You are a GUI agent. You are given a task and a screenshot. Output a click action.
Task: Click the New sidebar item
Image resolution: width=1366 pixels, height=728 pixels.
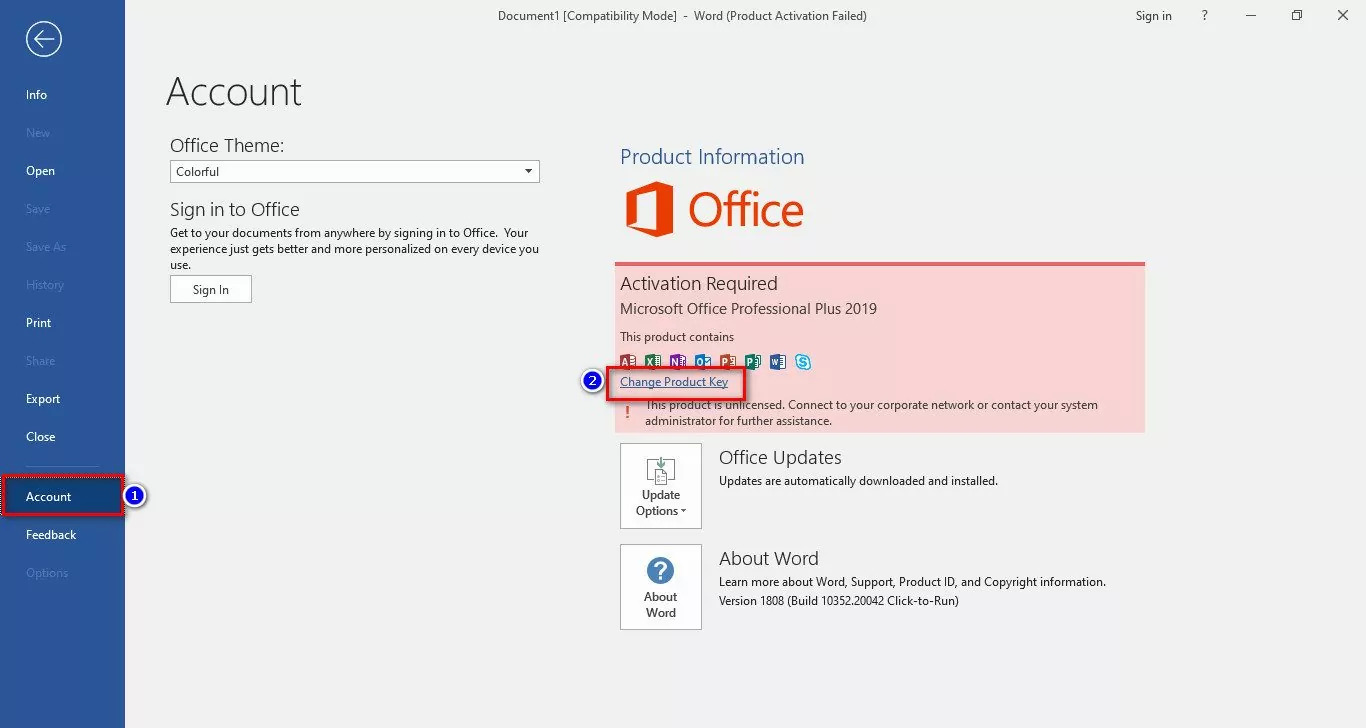[x=62, y=133]
